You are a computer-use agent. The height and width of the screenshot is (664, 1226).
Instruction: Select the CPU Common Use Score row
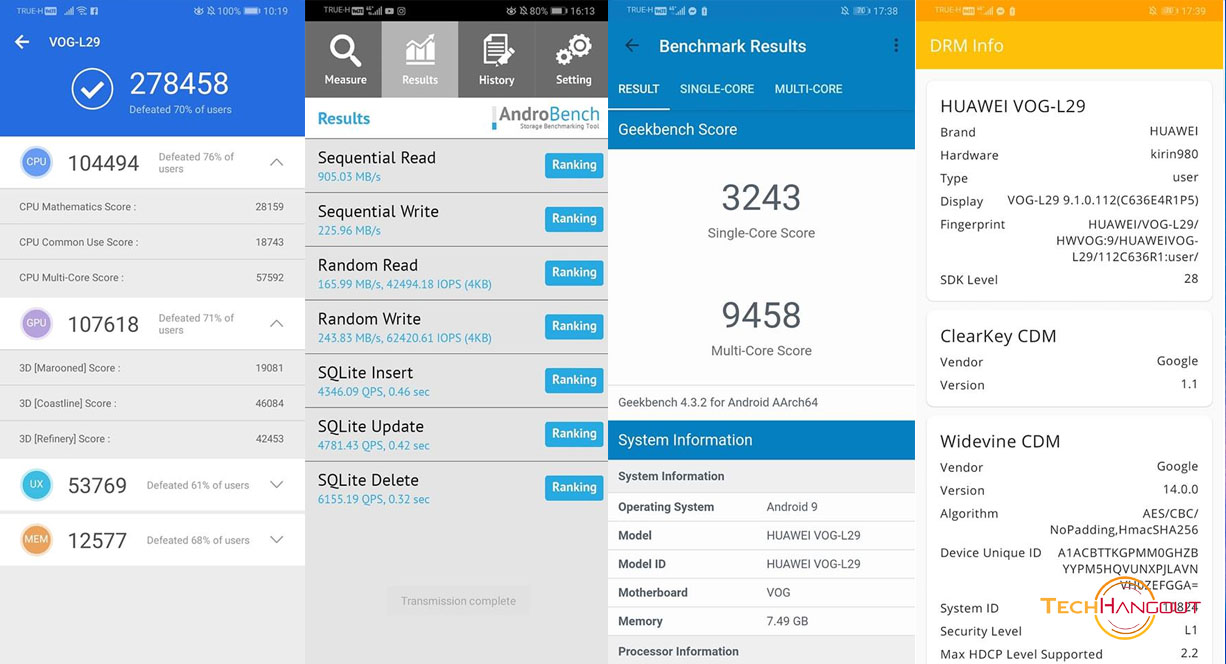point(152,242)
